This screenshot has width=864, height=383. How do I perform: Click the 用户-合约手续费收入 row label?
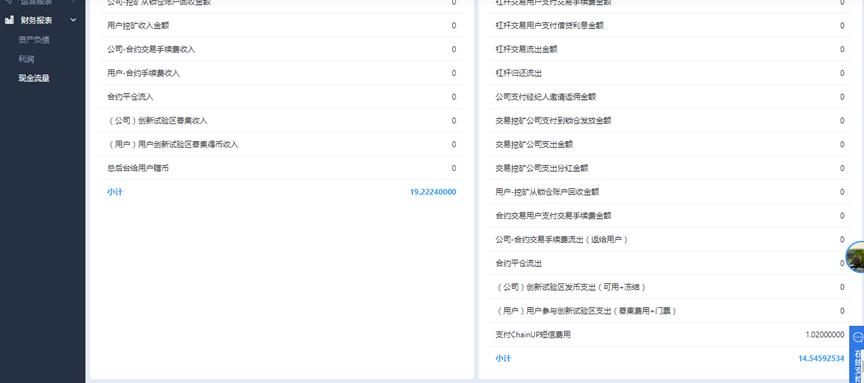pyautogui.click(x=143, y=73)
